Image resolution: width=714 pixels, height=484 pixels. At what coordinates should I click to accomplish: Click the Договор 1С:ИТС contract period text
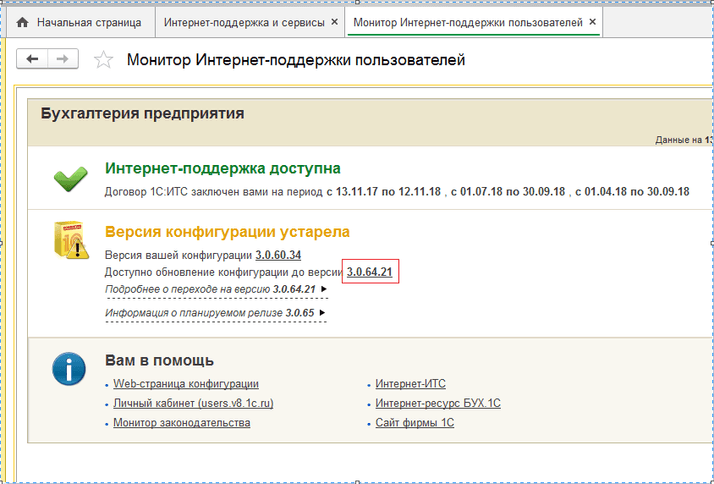click(397, 191)
